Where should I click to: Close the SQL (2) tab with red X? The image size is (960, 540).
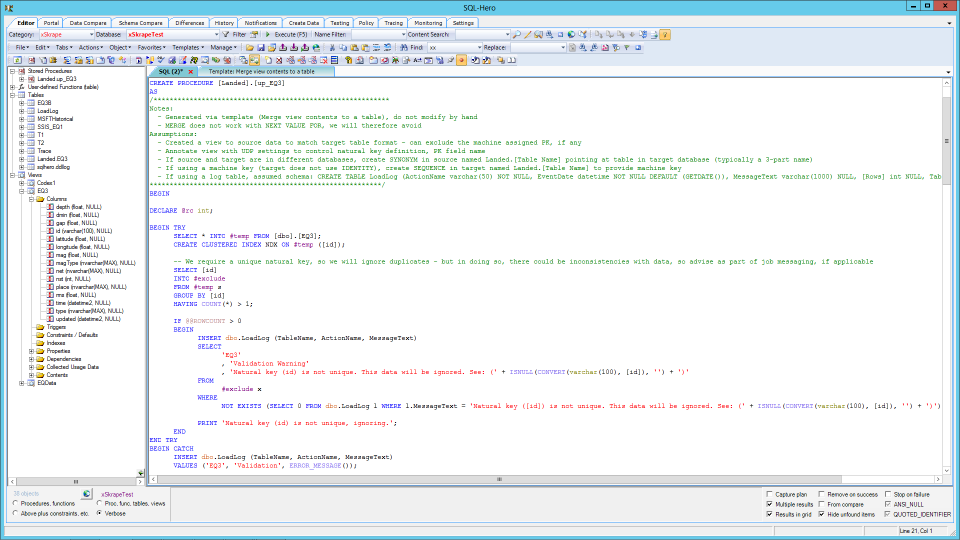[190, 72]
